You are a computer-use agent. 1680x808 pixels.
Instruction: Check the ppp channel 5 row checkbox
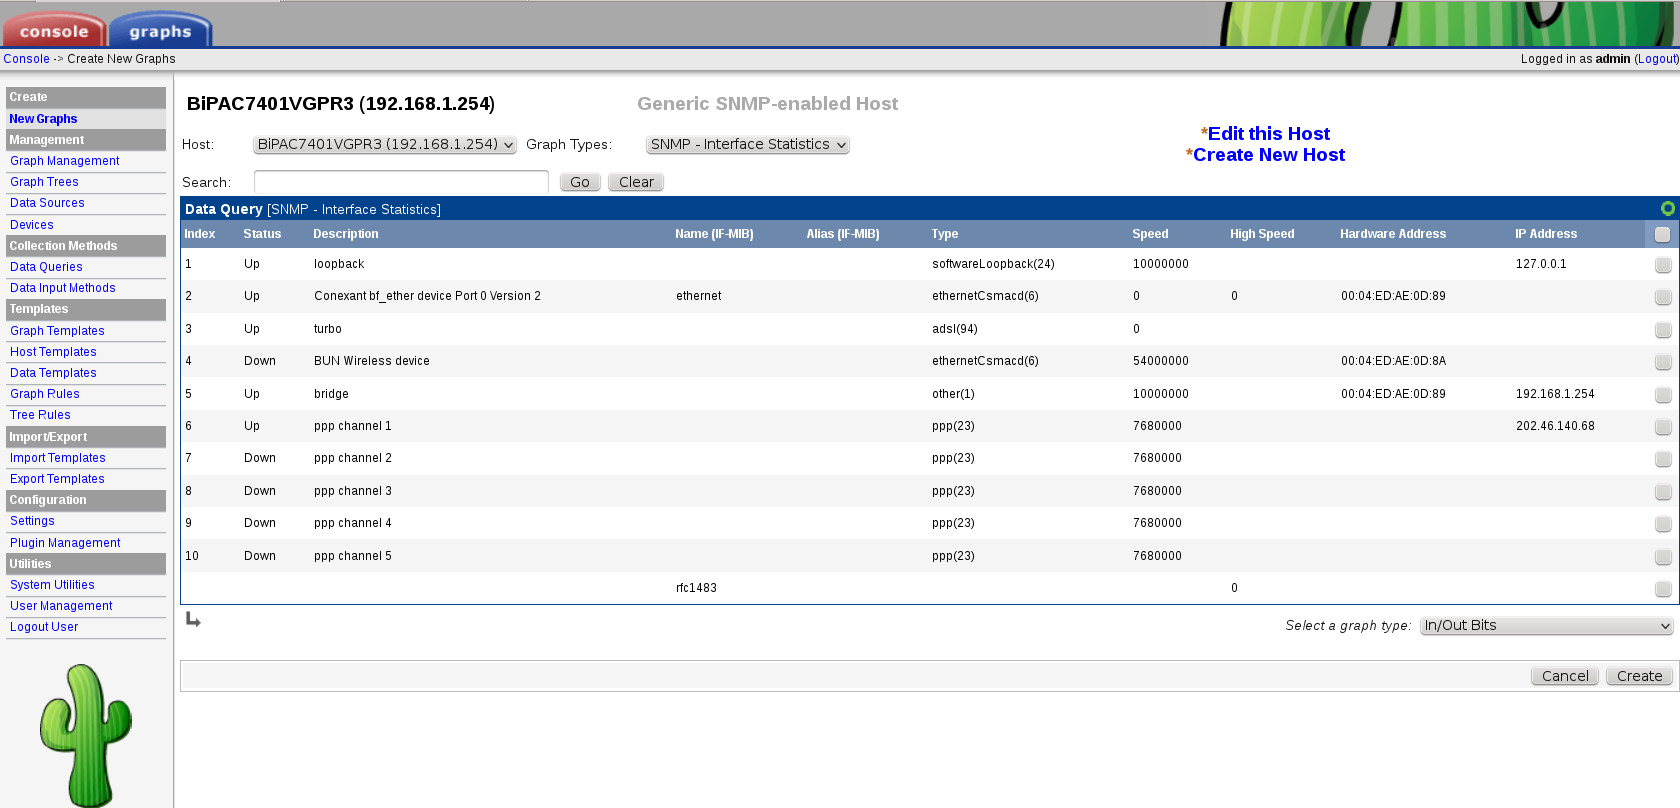[x=1662, y=557]
